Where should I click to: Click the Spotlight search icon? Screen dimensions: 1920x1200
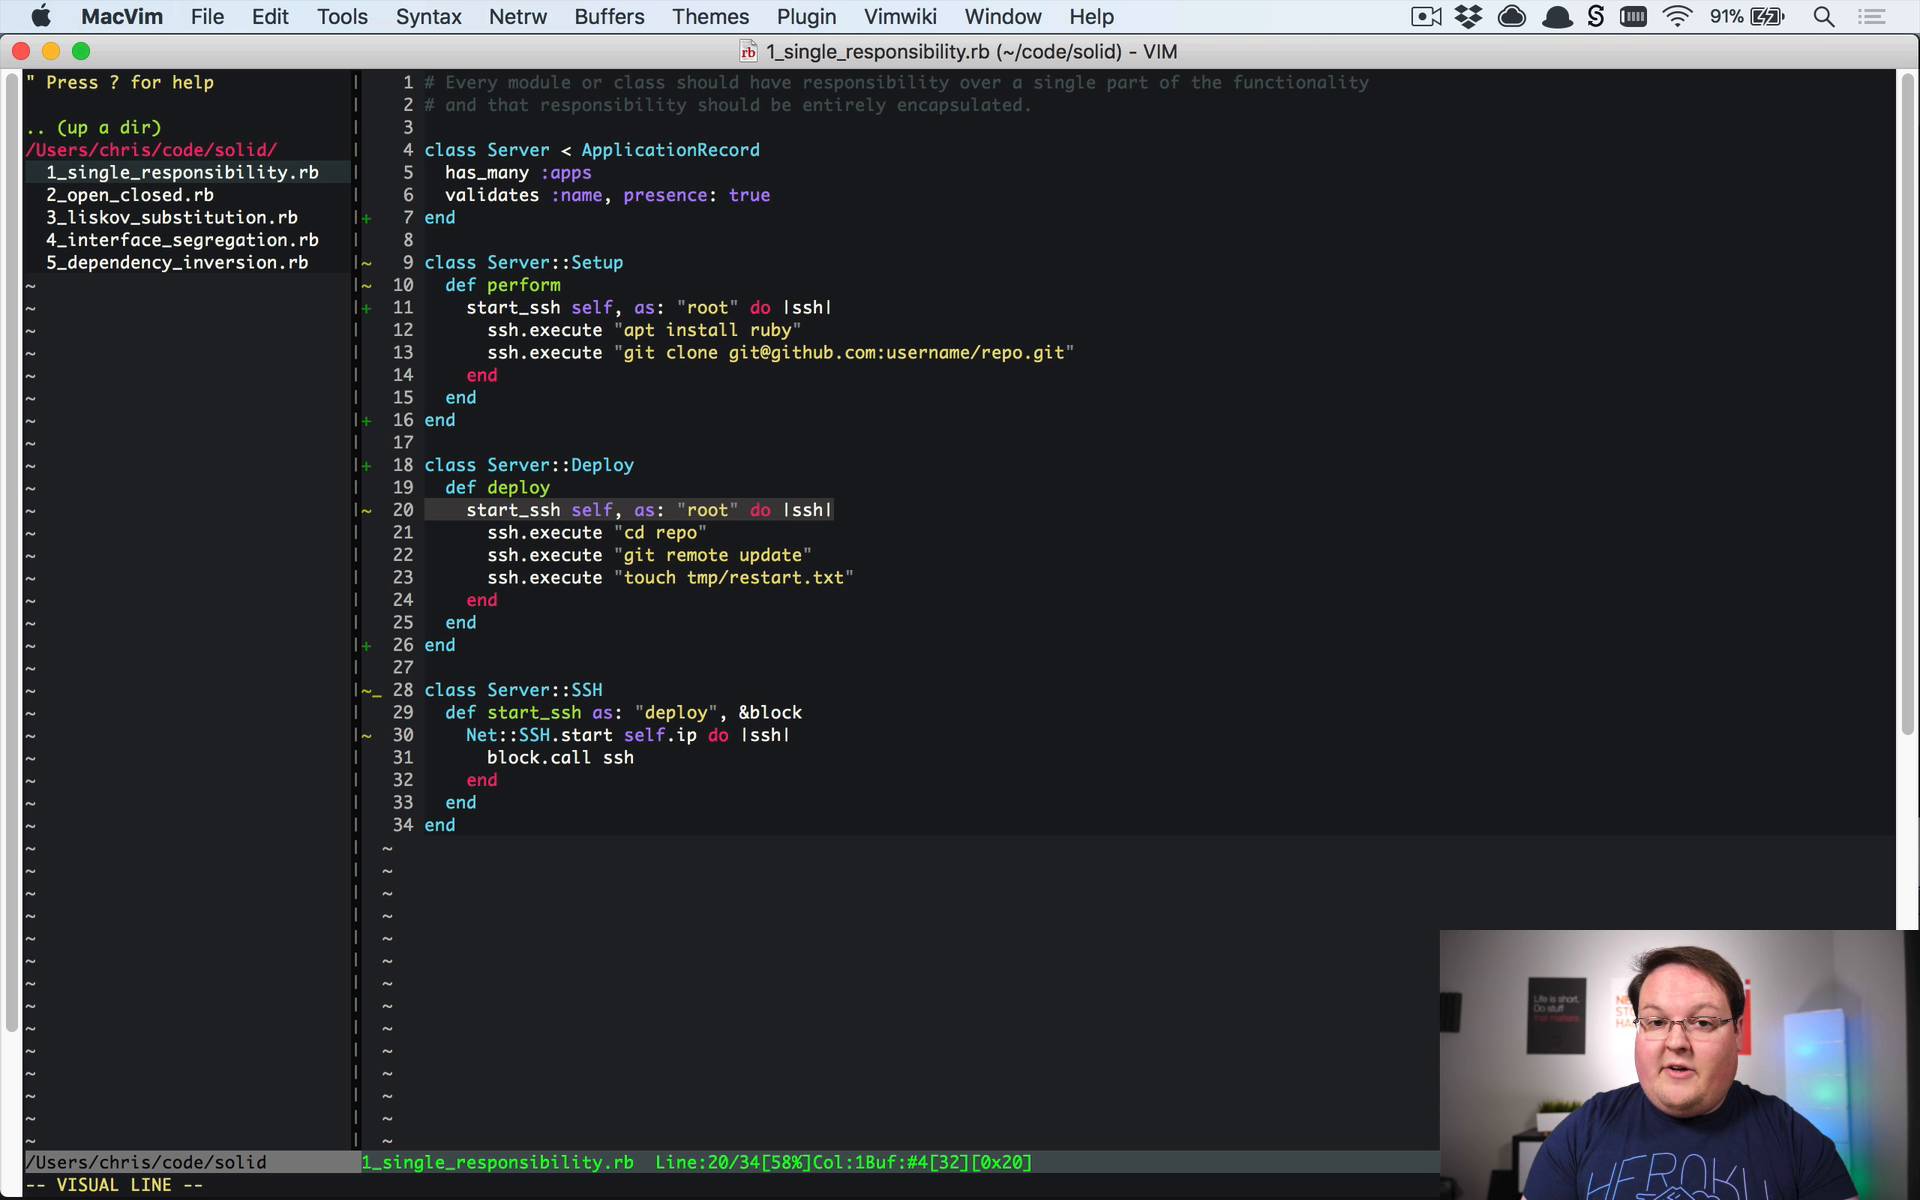1825,17
